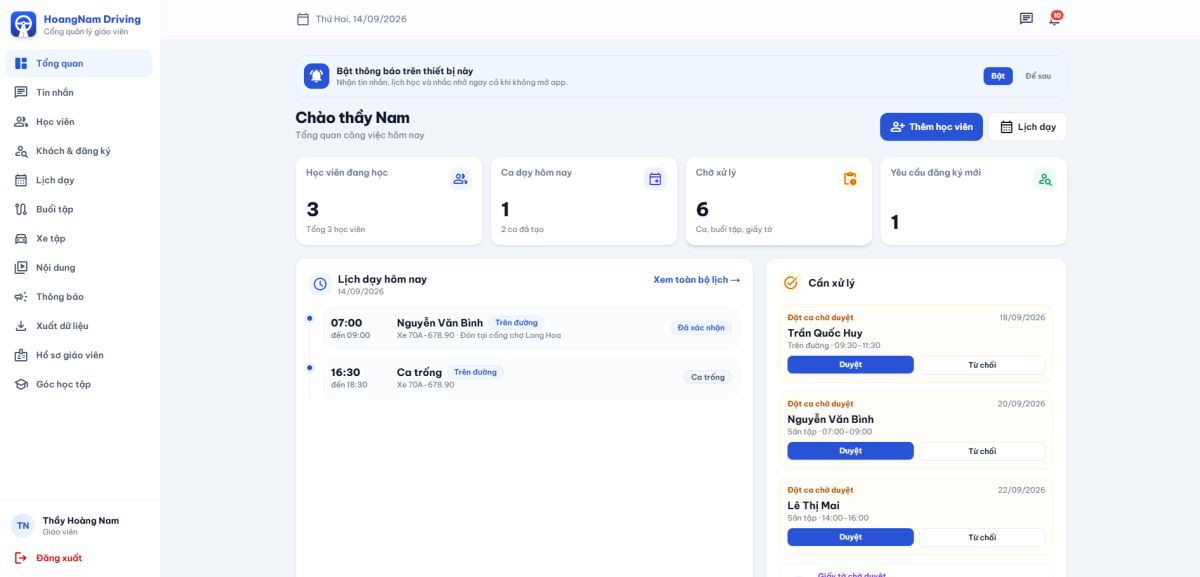Viewport: 1200px width, 577px height.
Task: Open Thông báo sidebar item
Action: (79, 297)
